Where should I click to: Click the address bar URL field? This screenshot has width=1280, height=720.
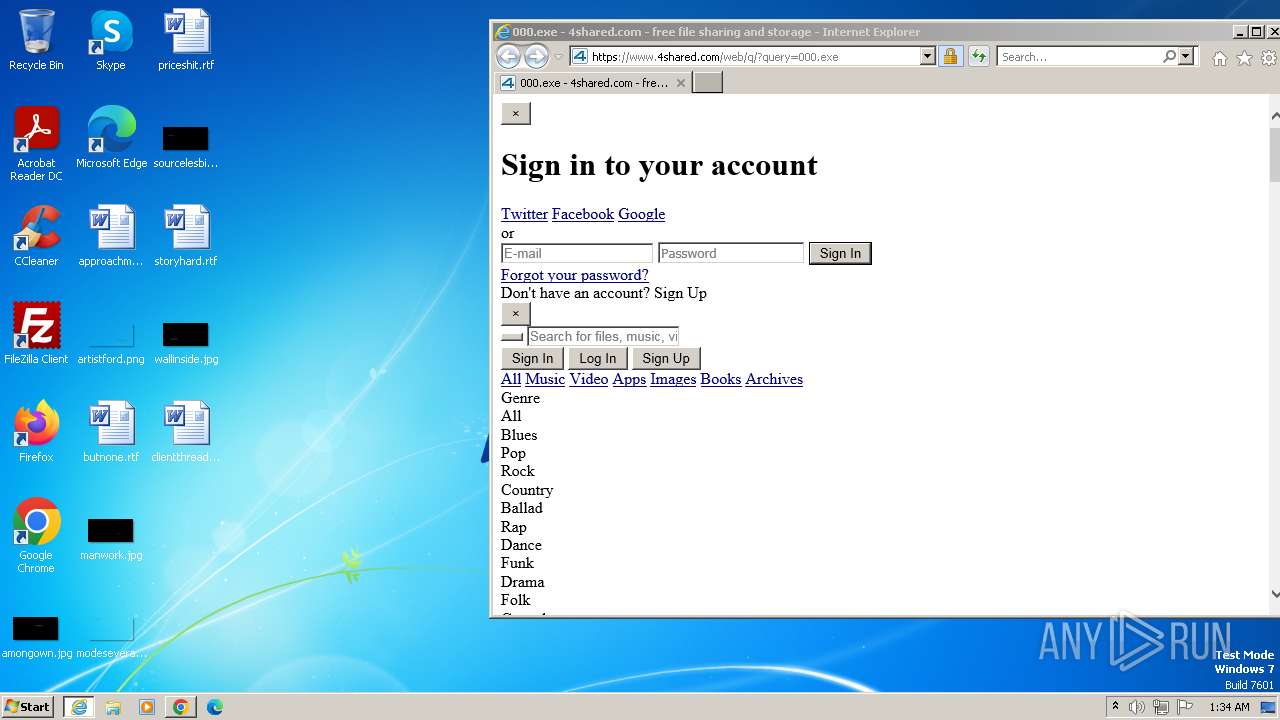tap(754, 57)
